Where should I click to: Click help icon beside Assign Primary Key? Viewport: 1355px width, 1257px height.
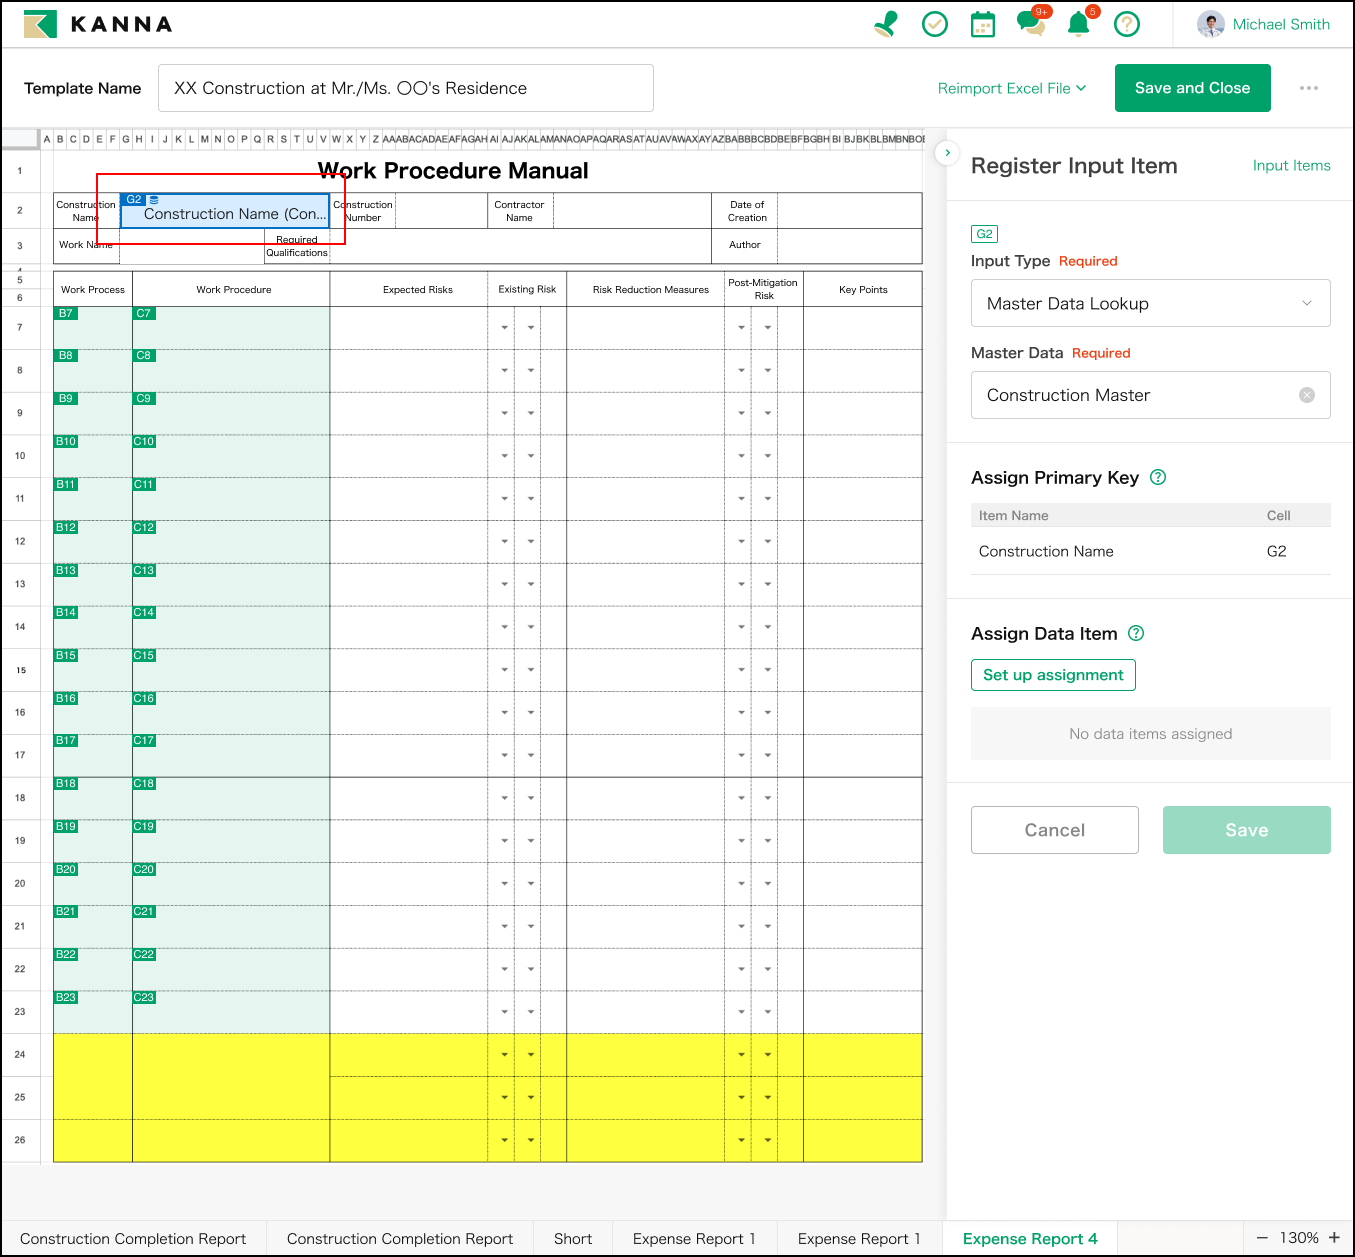(x=1158, y=477)
